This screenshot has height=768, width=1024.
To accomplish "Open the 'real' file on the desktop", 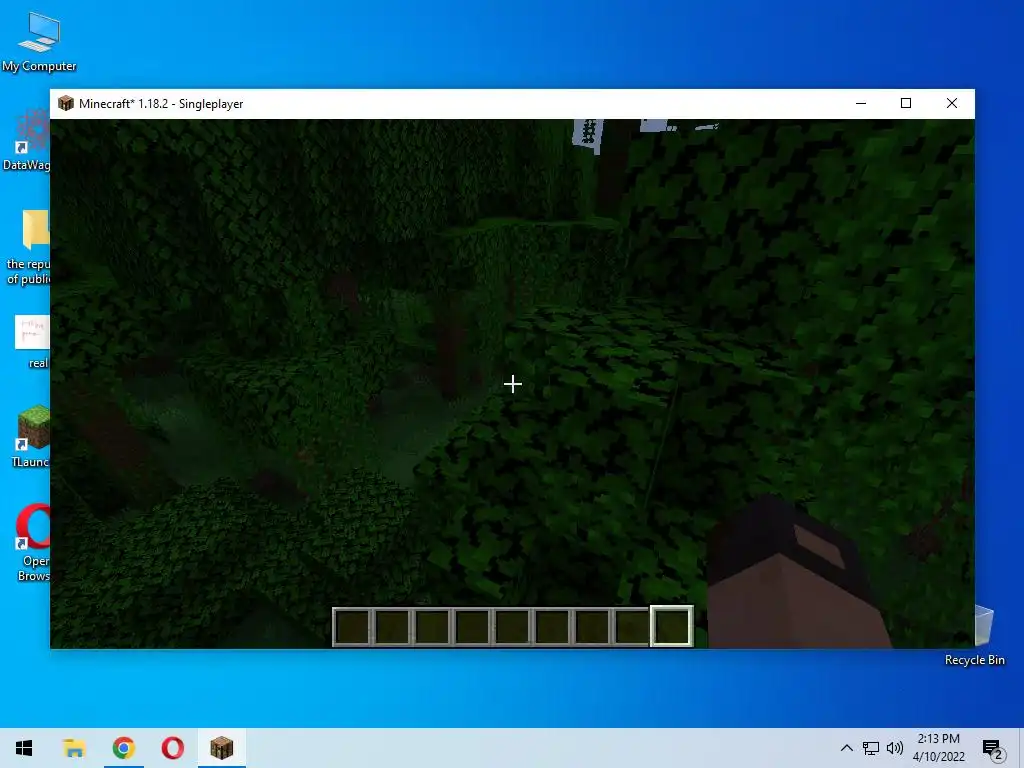I will [x=33, y=342].
